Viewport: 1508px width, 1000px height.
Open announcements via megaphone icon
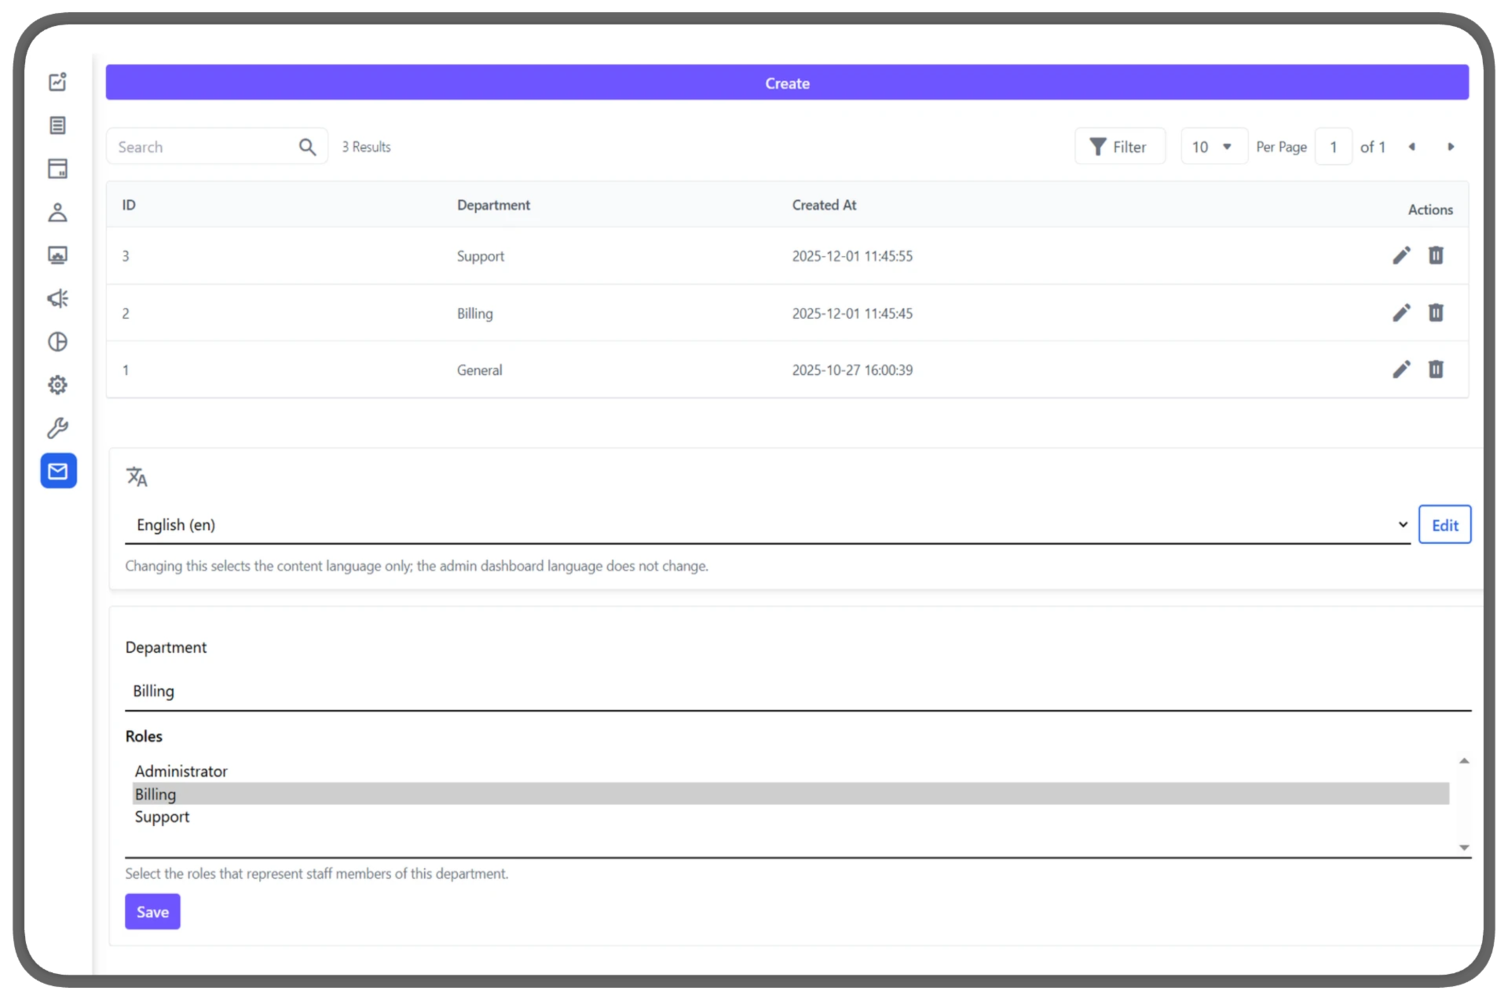tap(57, 298)
